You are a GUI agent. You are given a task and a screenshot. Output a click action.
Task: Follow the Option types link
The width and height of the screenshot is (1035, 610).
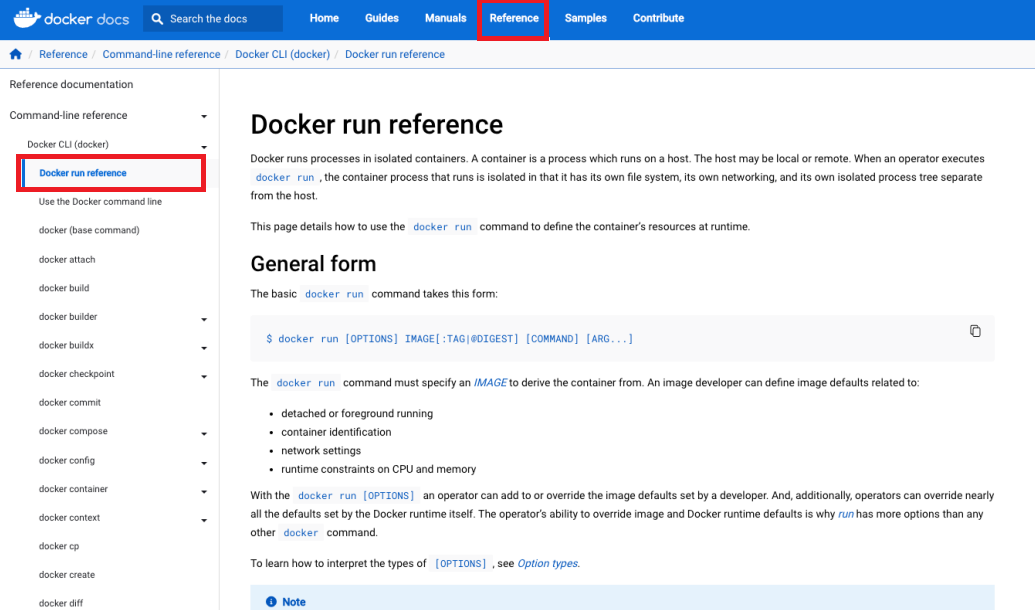tap(547, 563)
